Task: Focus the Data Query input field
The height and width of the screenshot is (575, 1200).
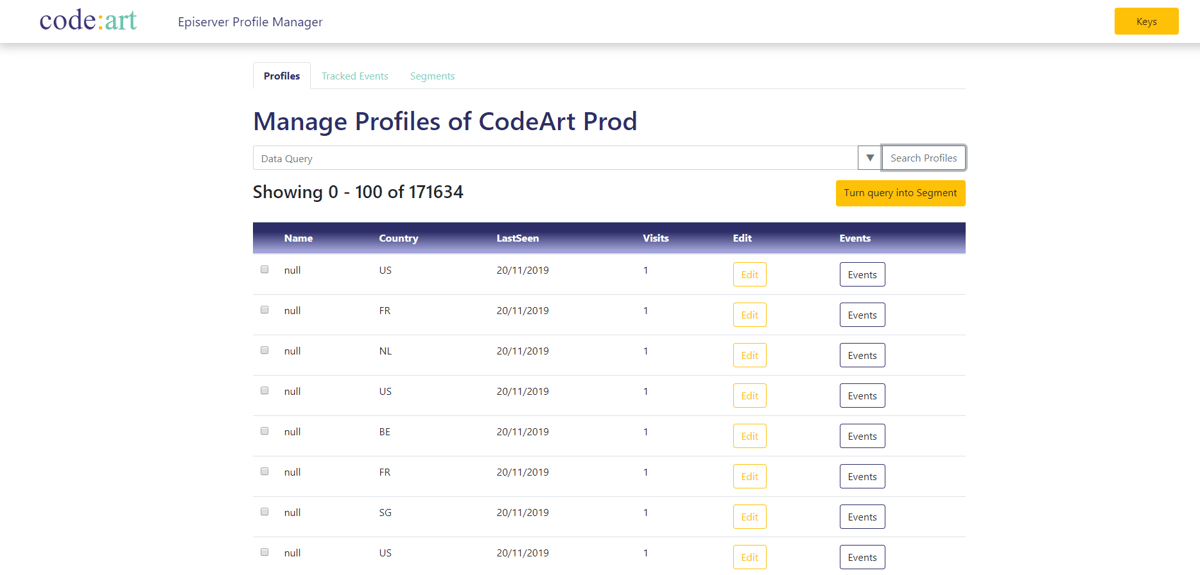Action: click(x=555, y=158)
